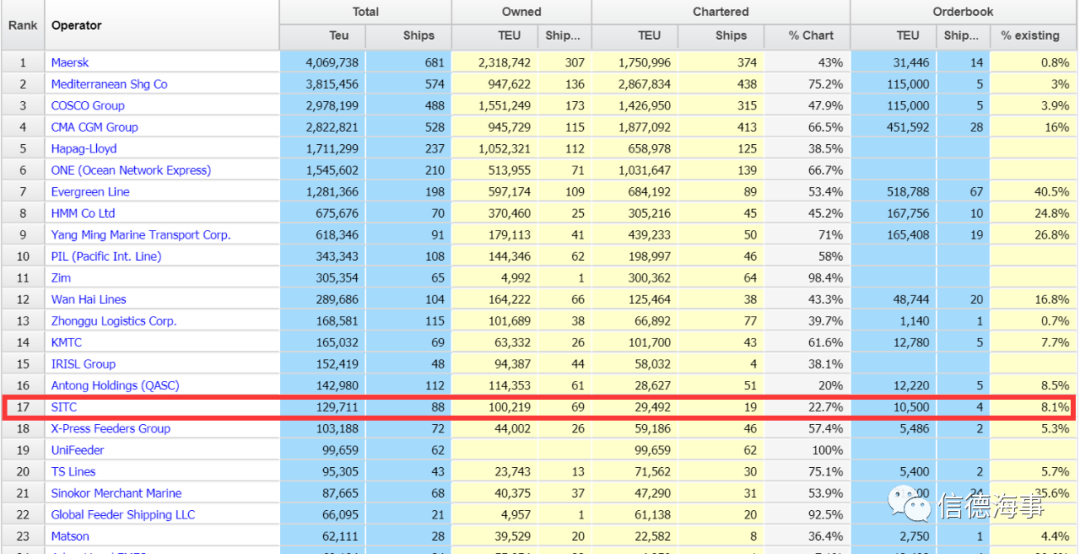Select Zhonggu total Teu 168,581

(336, 321)
